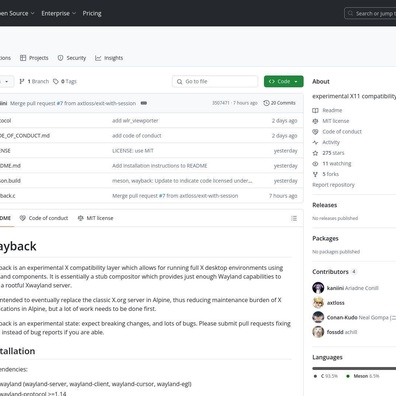This screenshot has height=396, width=396.
Task: Open Add installation instructions to README commit
Action: tap(160, 166)
